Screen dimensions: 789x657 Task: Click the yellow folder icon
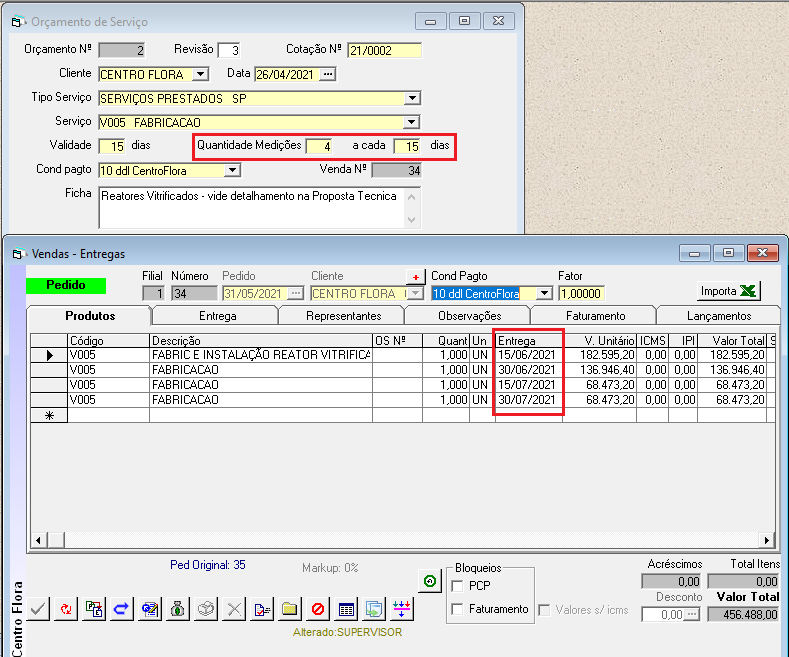pos(289,608)
